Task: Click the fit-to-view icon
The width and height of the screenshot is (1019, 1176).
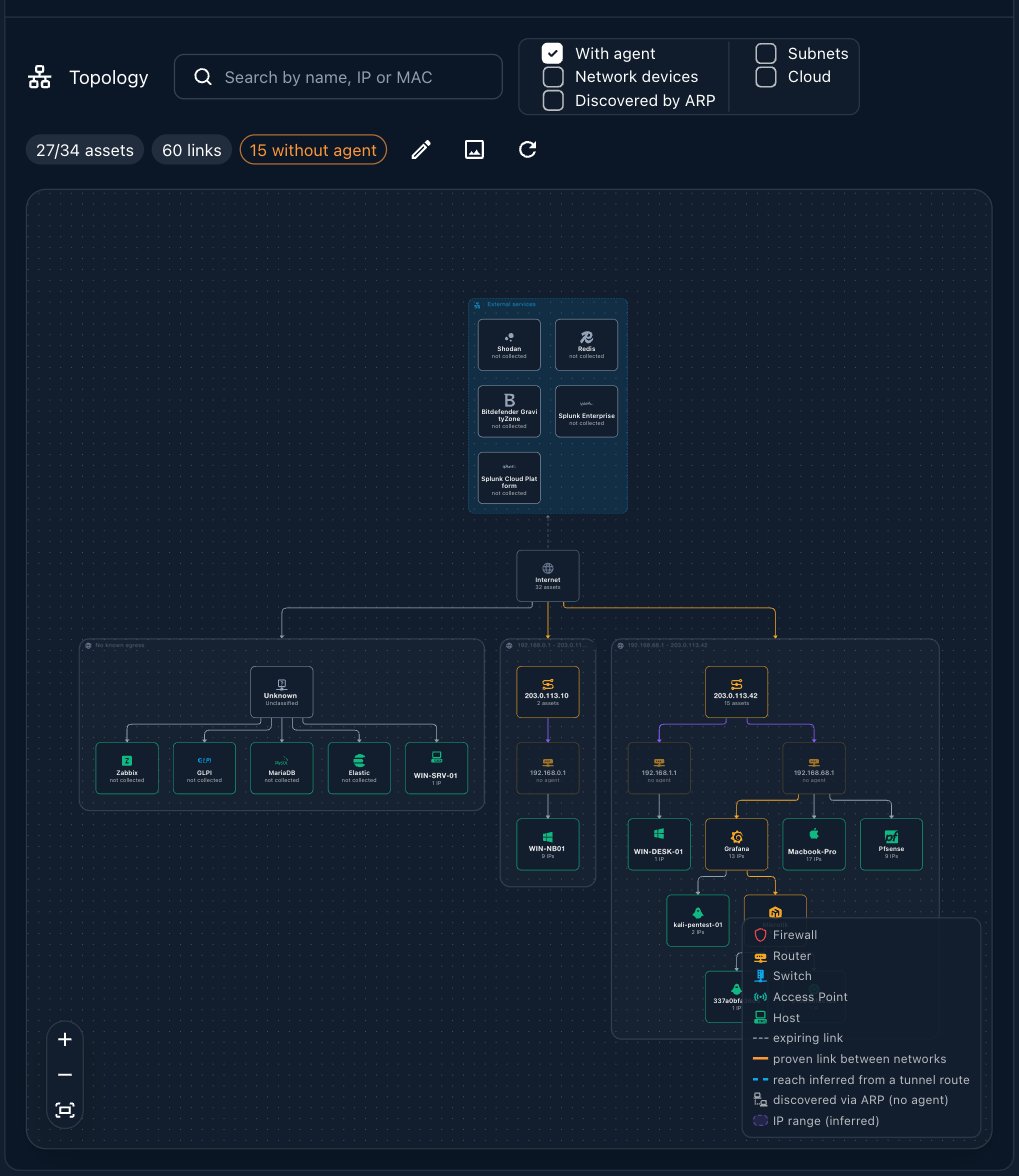Action: [65, 1110]
